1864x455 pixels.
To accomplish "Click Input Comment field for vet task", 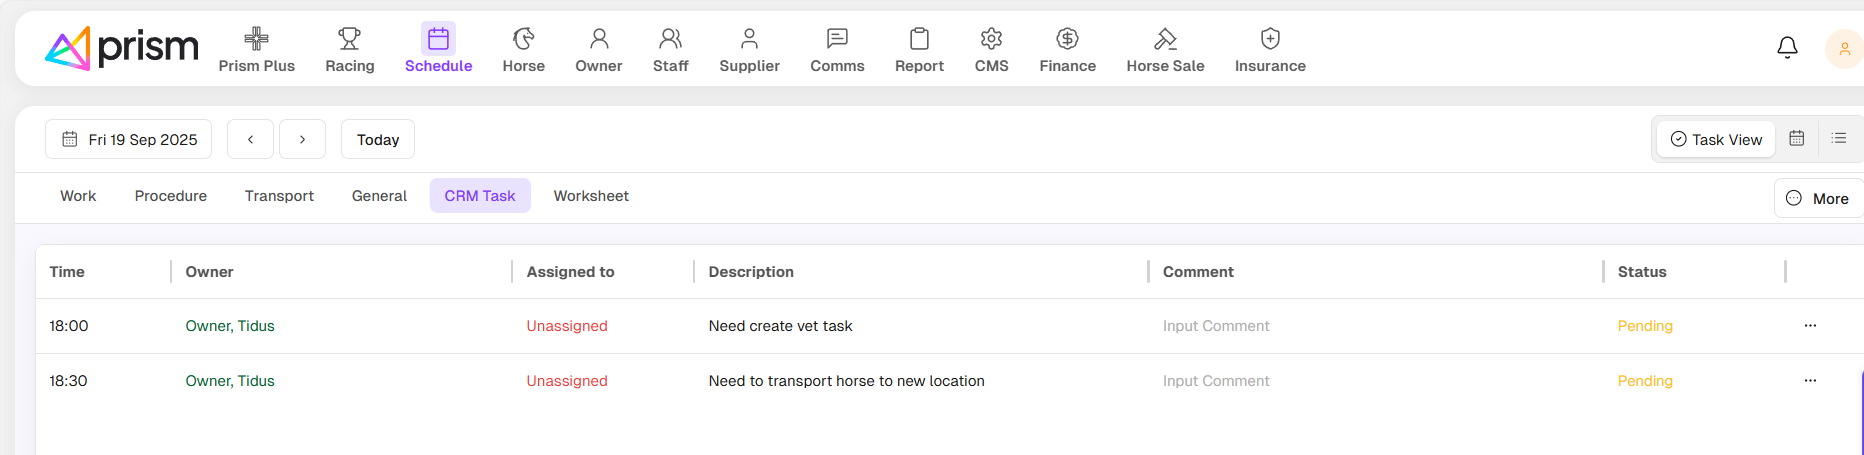I will click(x=1216, y=326).
